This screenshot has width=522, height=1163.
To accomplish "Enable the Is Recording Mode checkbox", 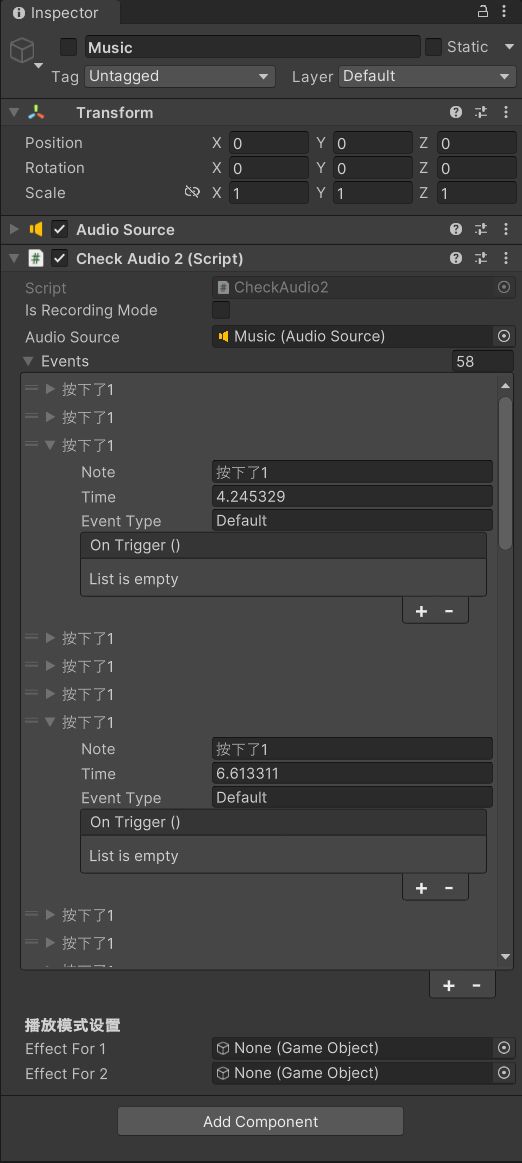I will click(x=221, y=310).
